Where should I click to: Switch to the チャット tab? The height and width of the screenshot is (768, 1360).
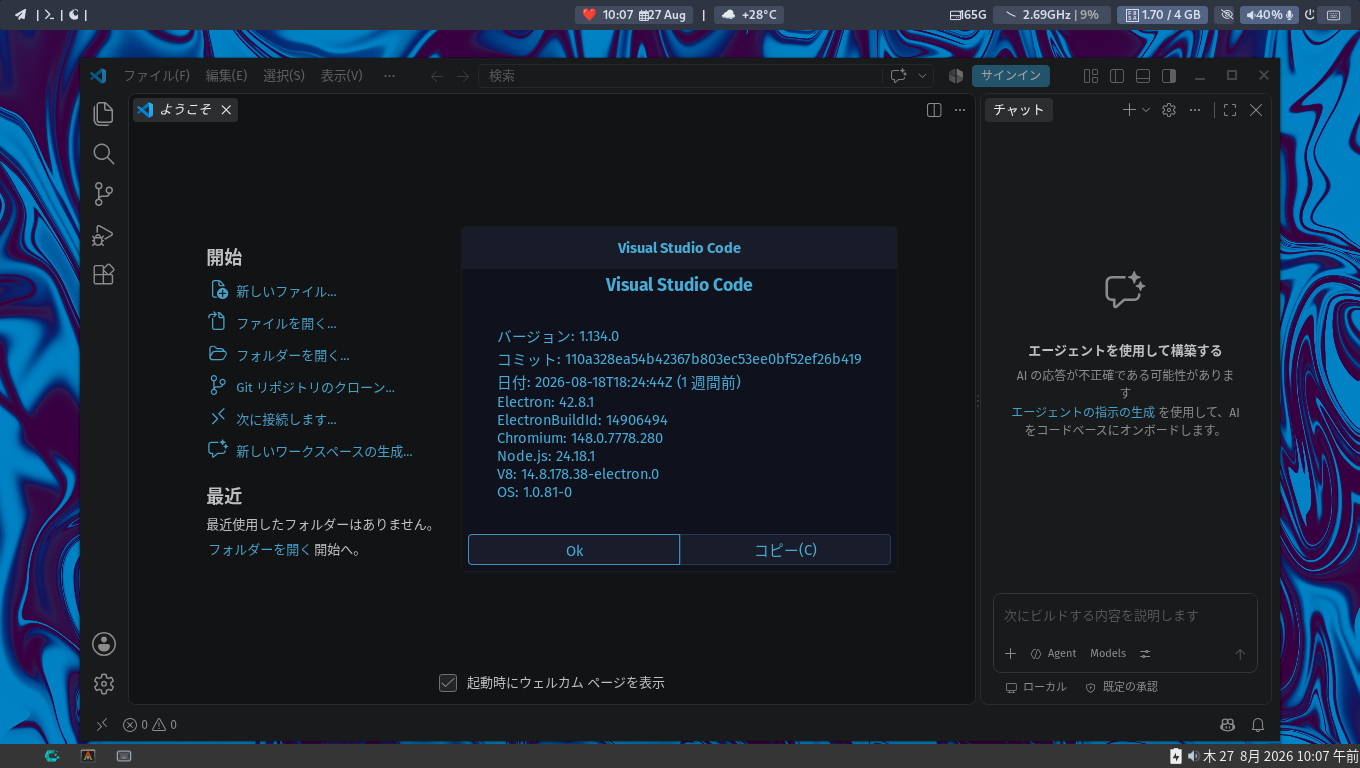tap(1018, 110)
